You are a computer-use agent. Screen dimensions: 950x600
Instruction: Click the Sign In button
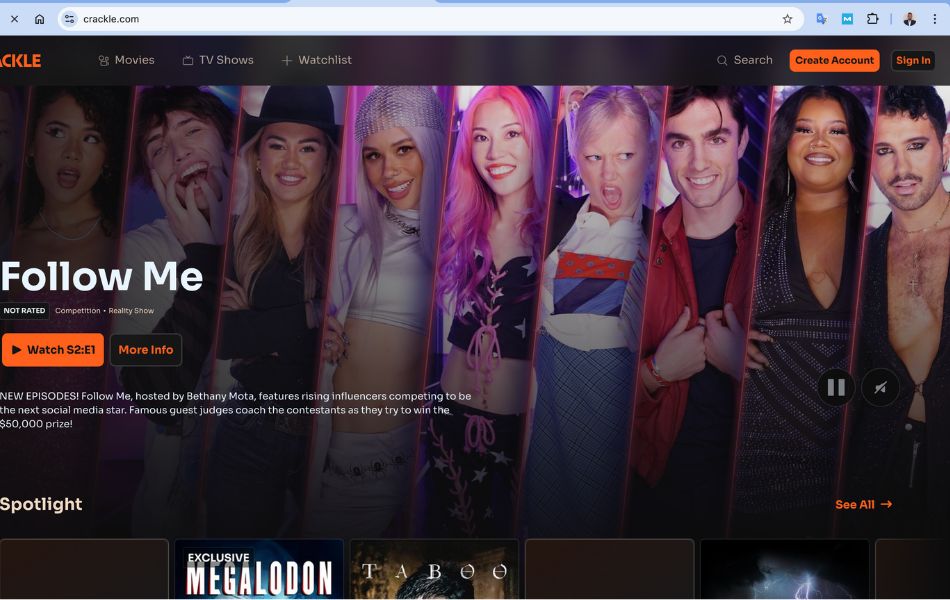click(x=913, y=61)
